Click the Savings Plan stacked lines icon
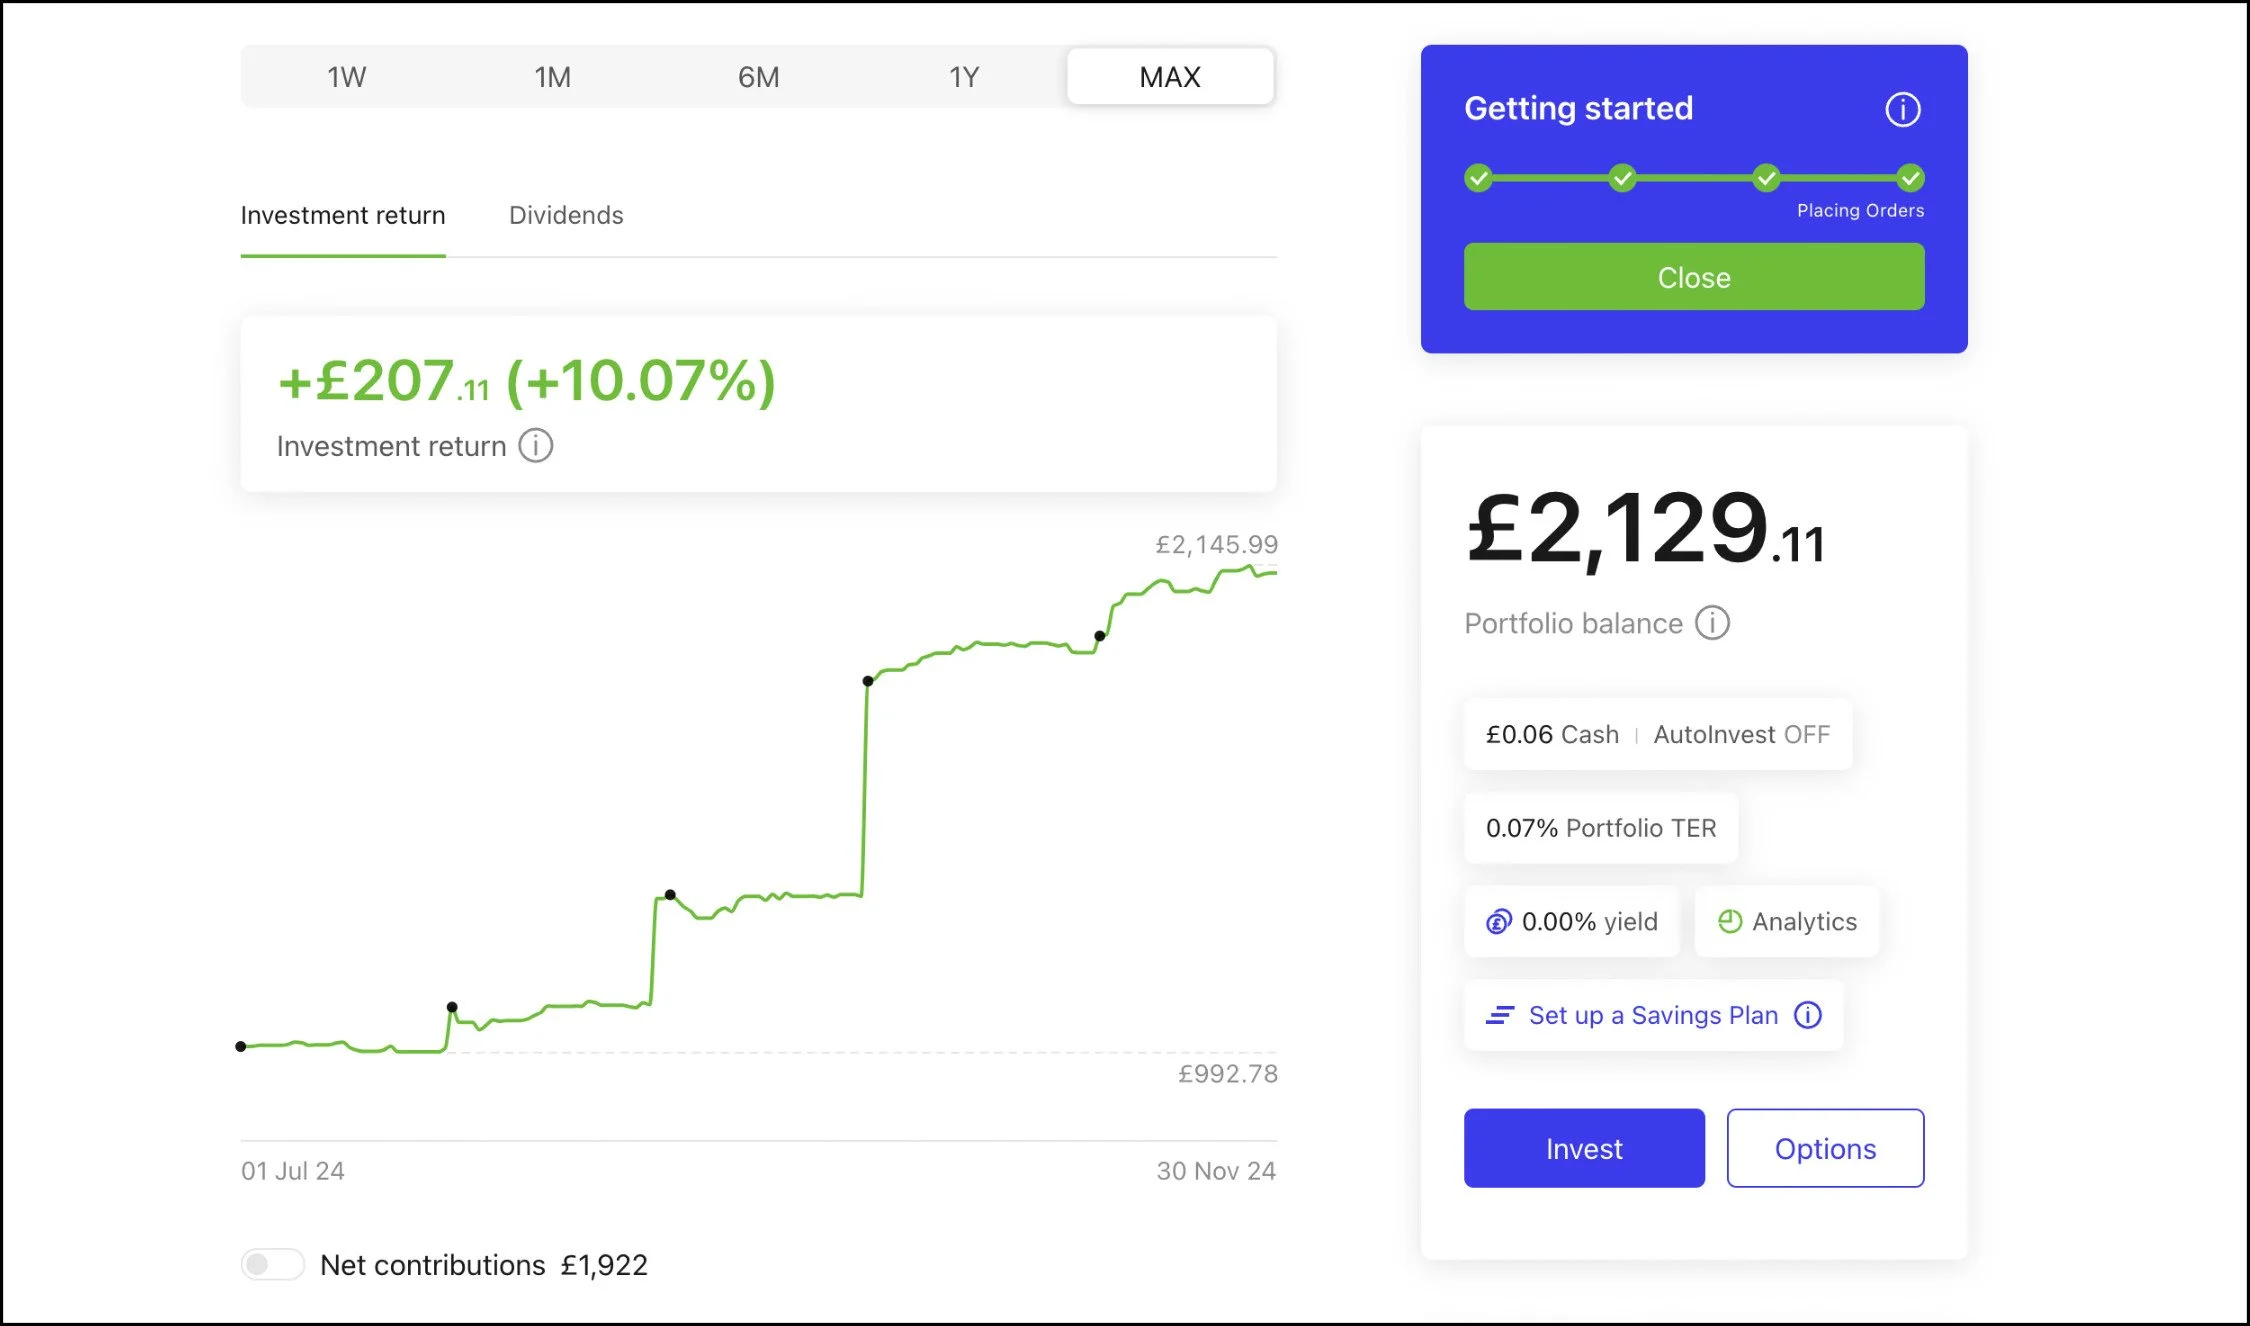The height and width of the screenshot is (1326, 2250). click(1499, 1015)
